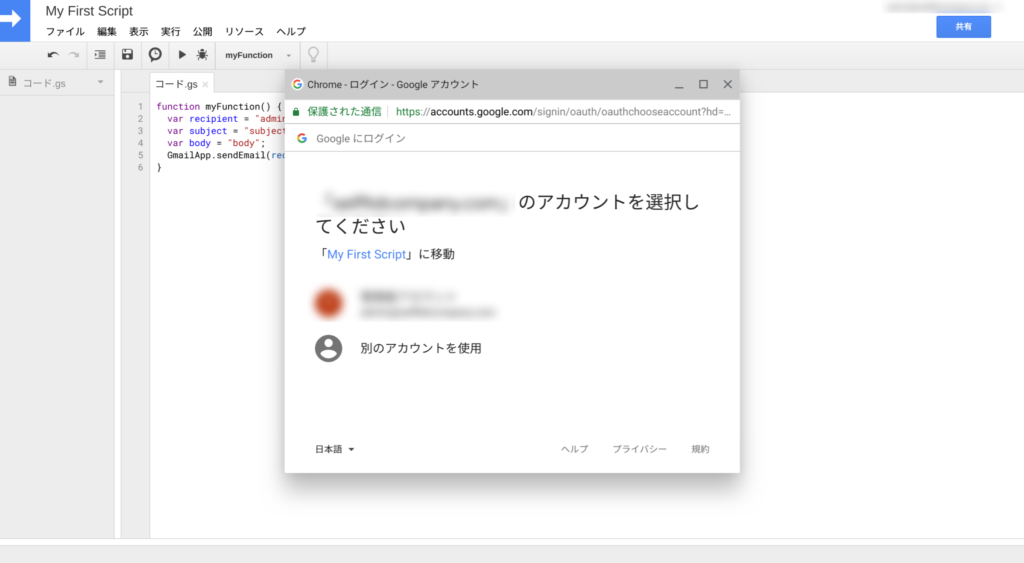Click the indent formatting icon

tap(100, 55)
